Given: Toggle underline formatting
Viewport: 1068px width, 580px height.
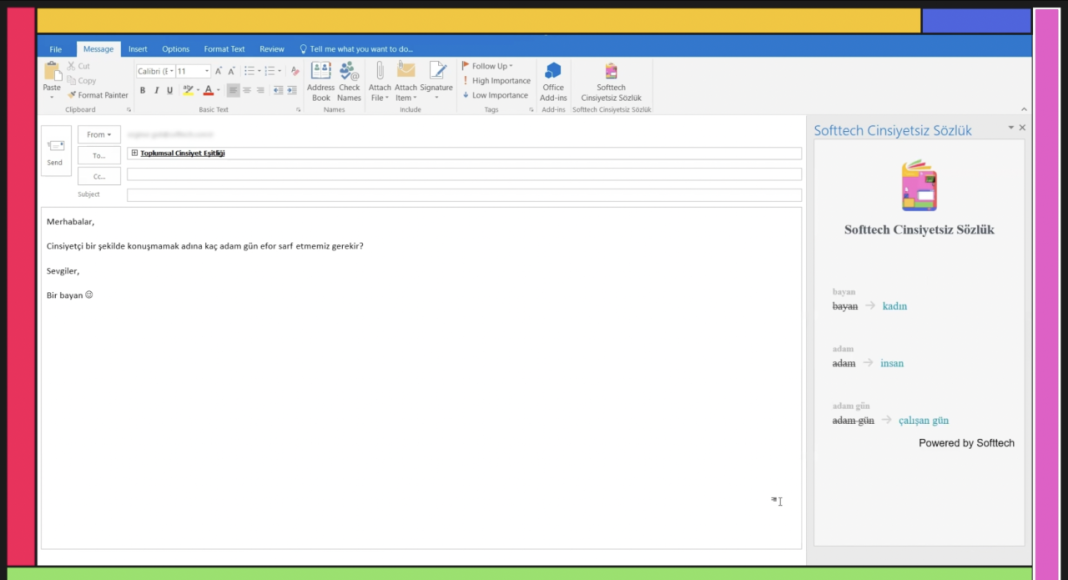Looking at the screenshot, I should coord(170,90).
